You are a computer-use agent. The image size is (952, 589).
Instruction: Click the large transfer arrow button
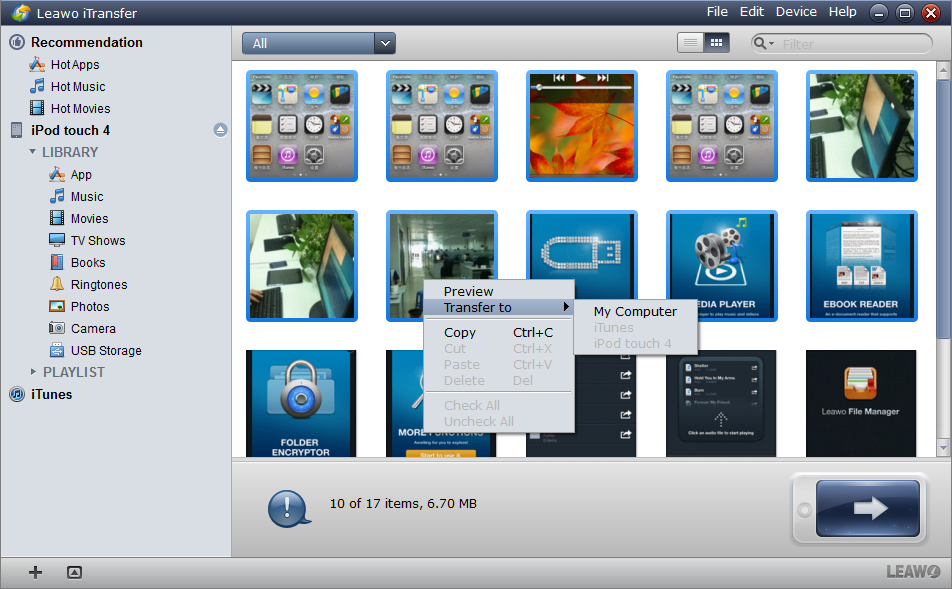point(868,508)
